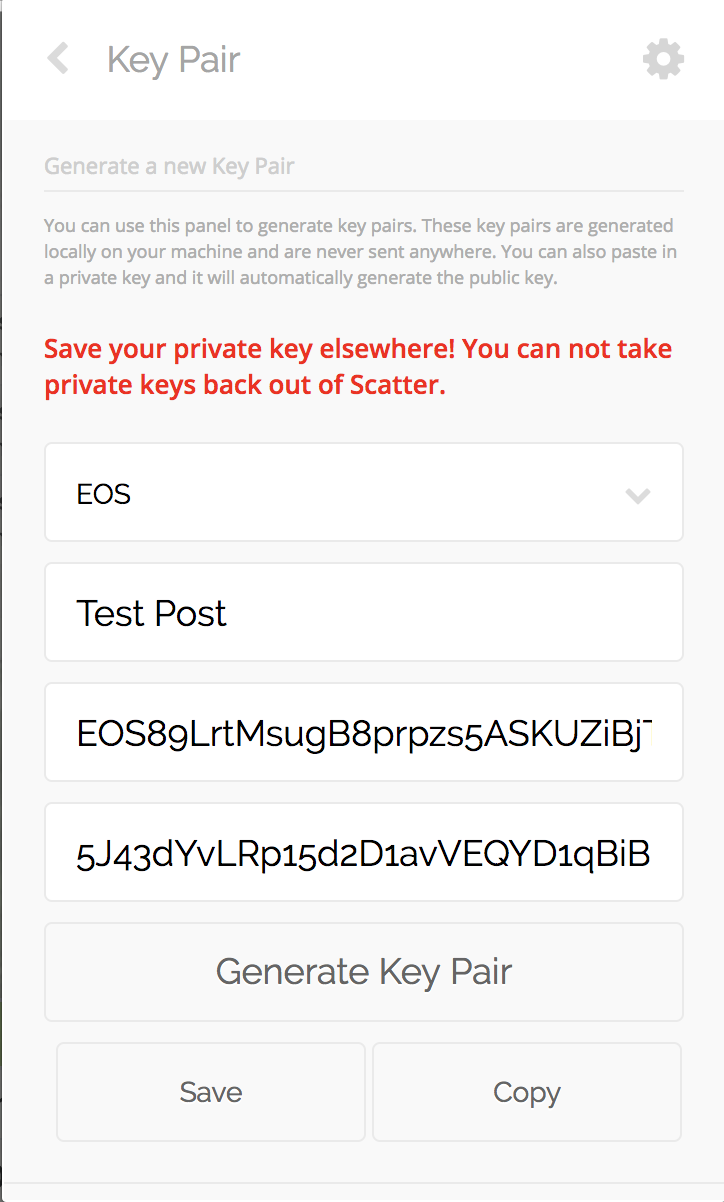
Task: Click the empty right end of the name field
Action: click(560, 612)
